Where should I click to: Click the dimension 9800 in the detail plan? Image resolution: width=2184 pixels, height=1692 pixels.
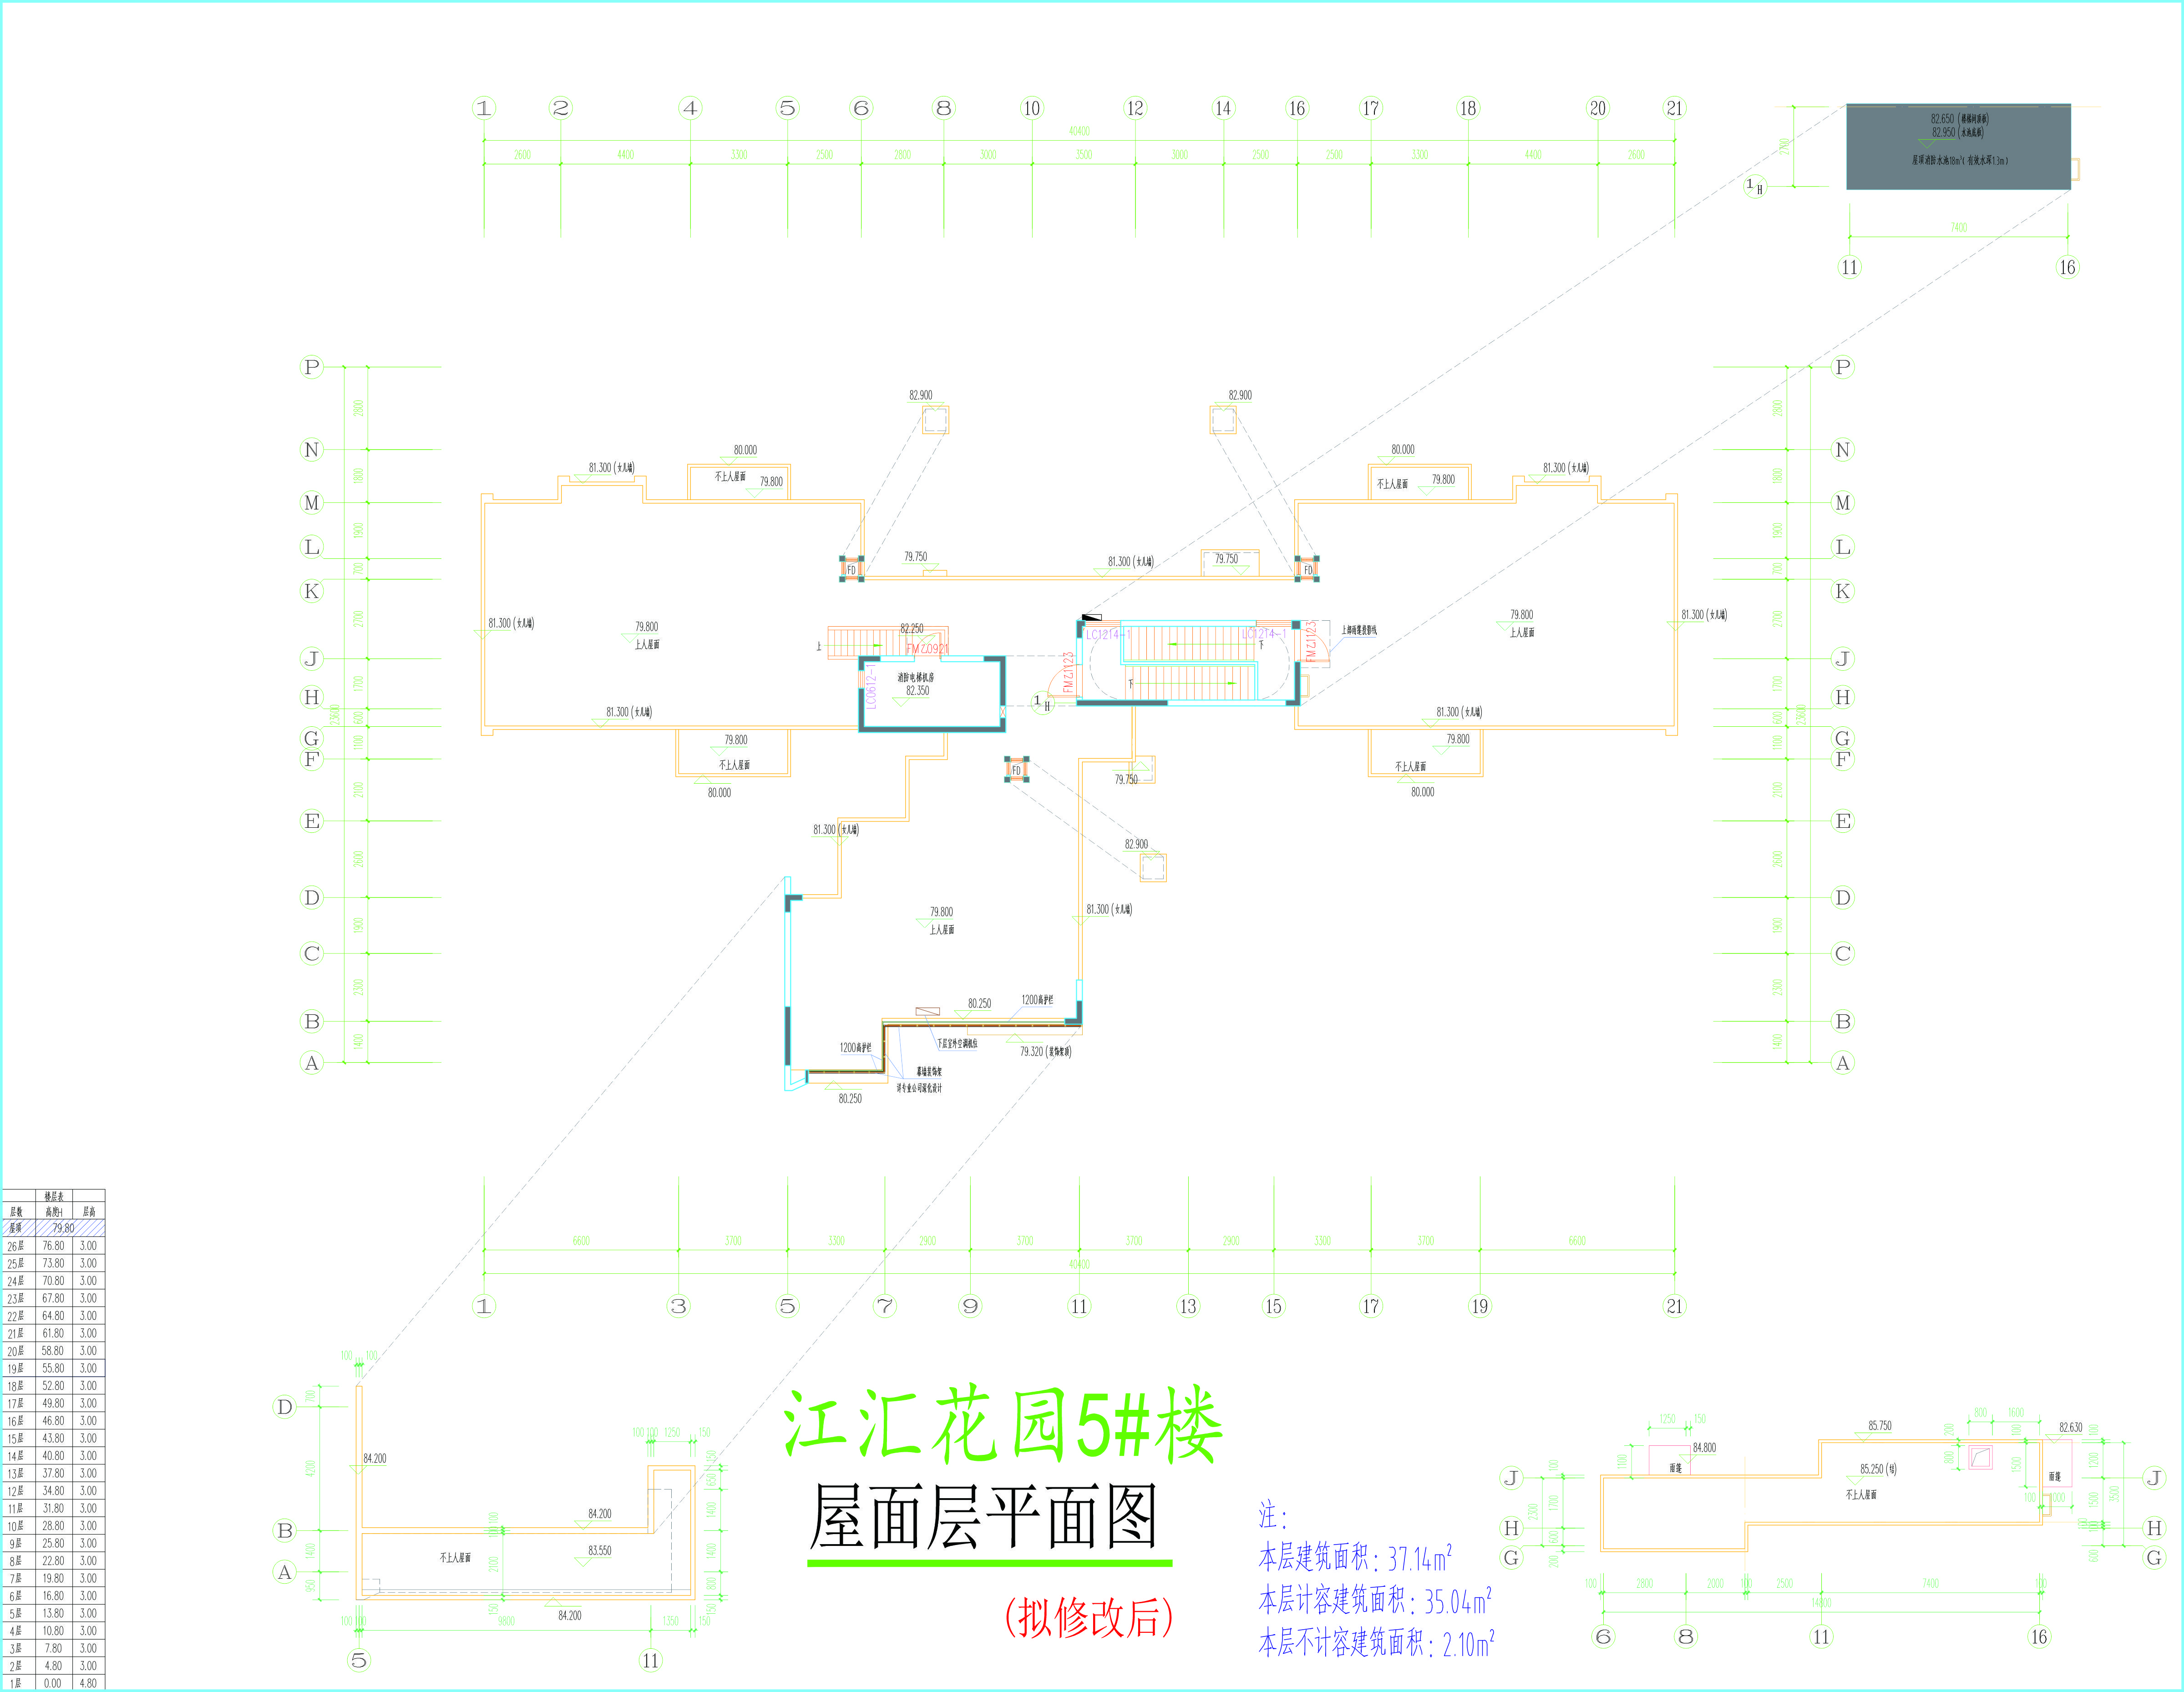pos(507,1621)
